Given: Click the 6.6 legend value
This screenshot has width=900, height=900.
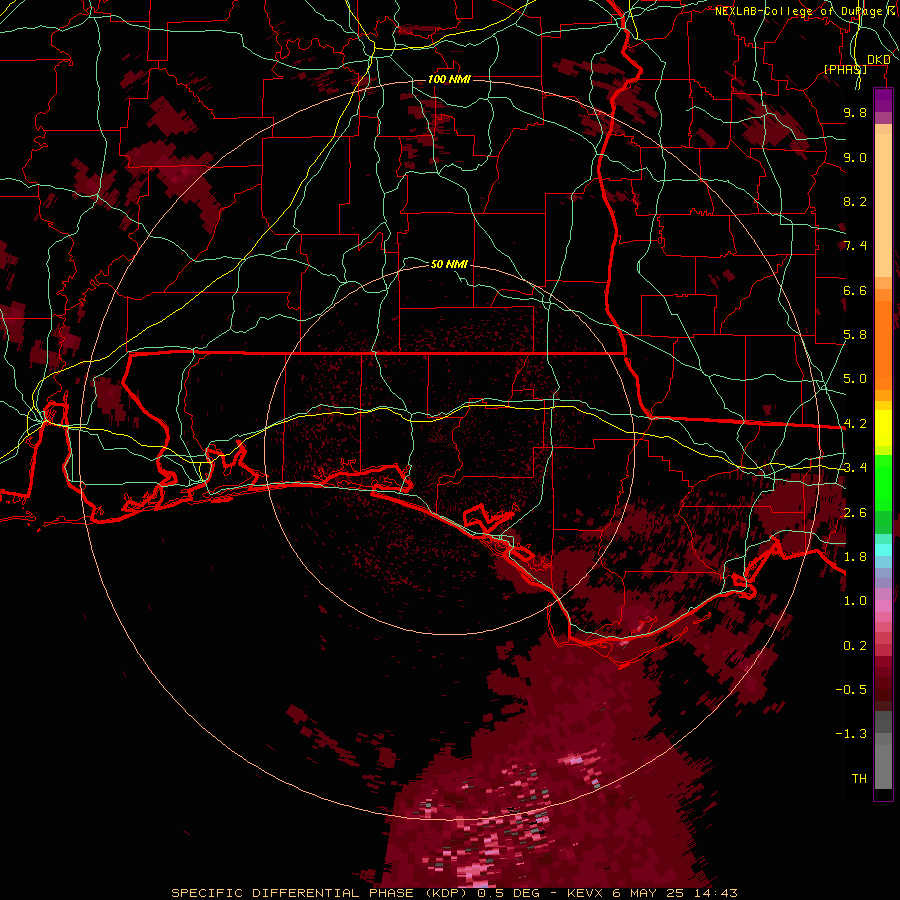Looking at the screenshot, I should tap(855, 290).
